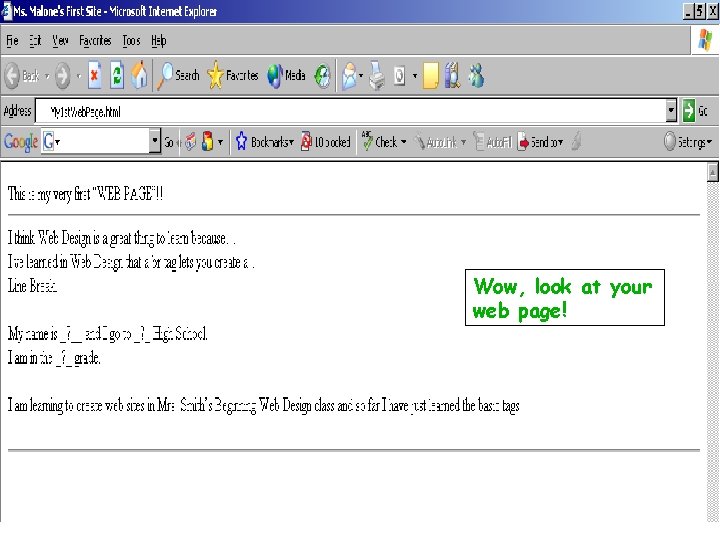The height and width of the screenshot is (540, 720).
Task: Click the Back navigation button
Action: click(x=21, y=76)
